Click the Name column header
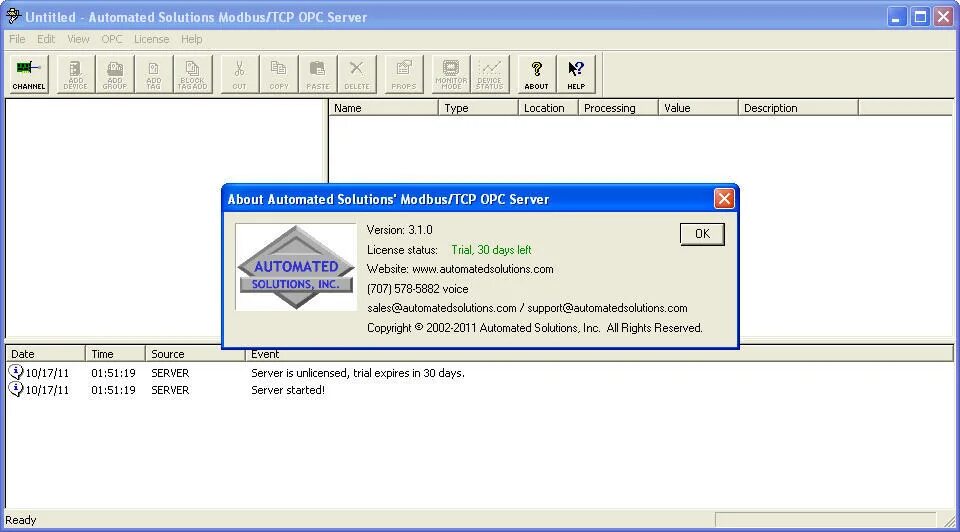The height and width of the screenshot is (532, 960). (383, 108)
